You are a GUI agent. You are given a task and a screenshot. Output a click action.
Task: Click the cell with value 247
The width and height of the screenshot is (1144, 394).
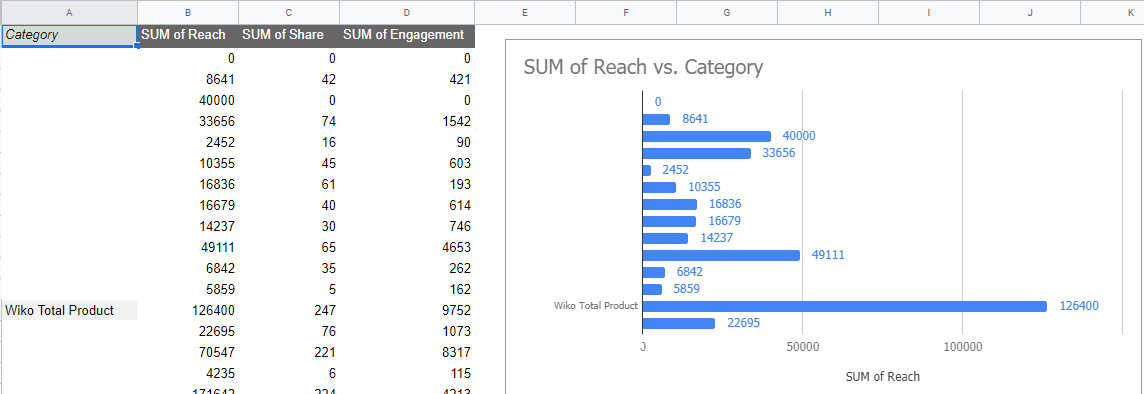(289, 310)
